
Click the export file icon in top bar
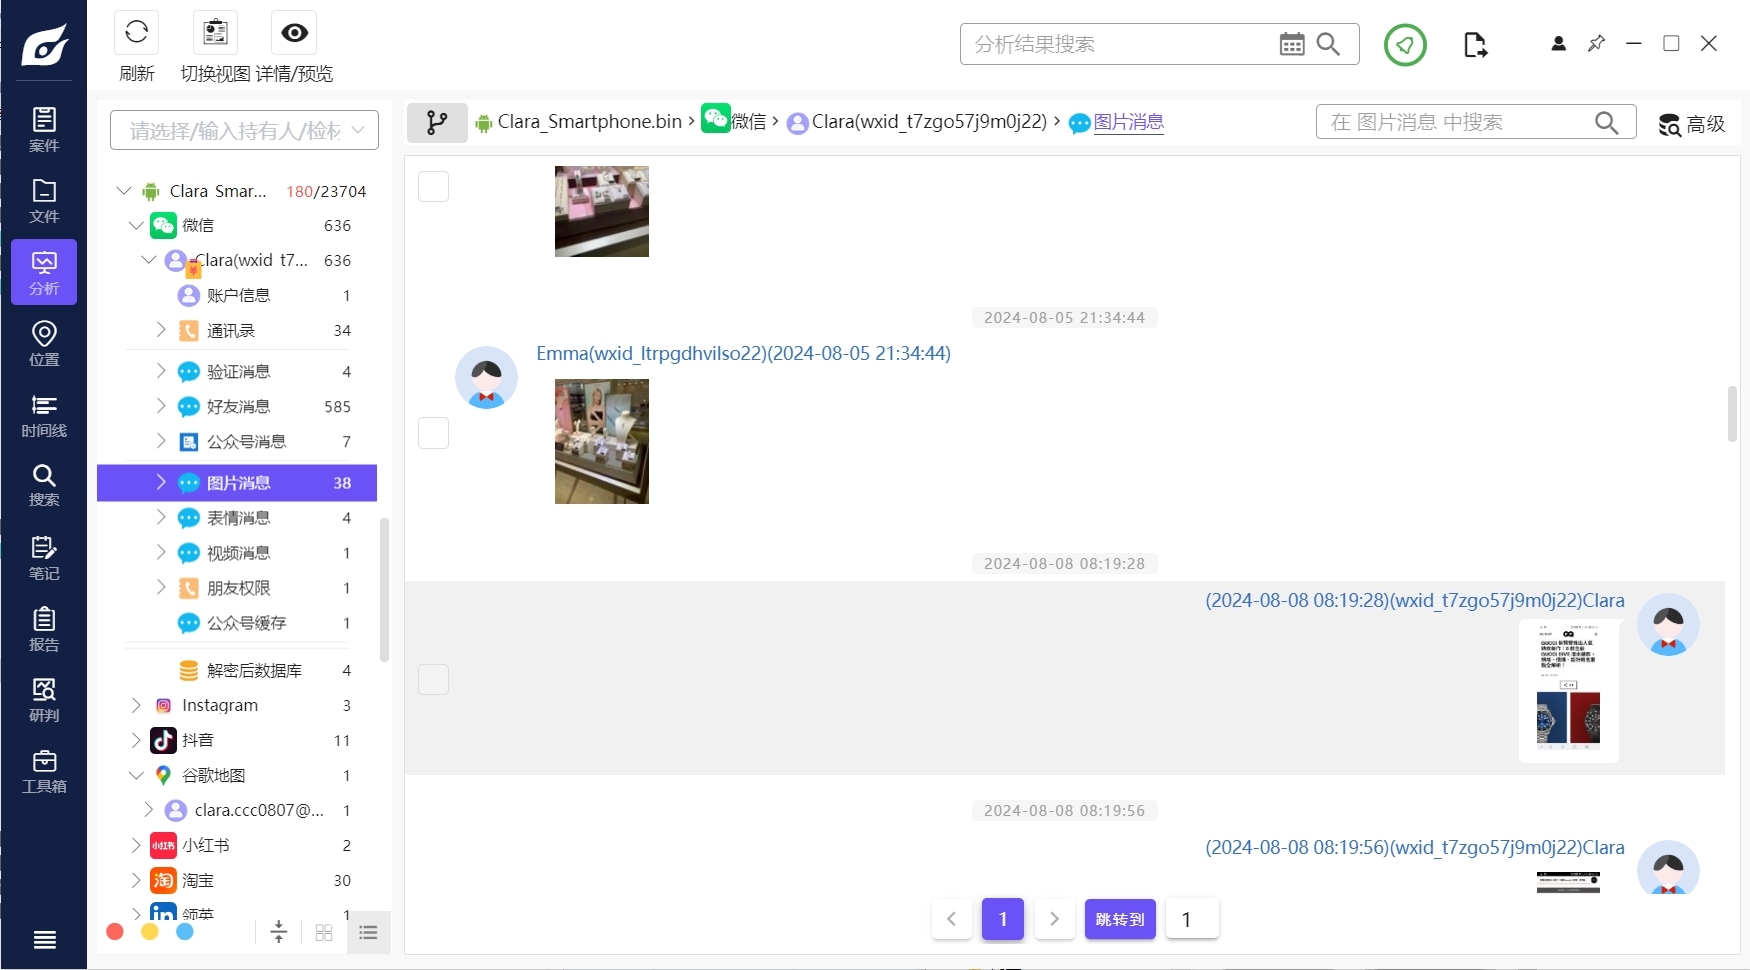1475,45
